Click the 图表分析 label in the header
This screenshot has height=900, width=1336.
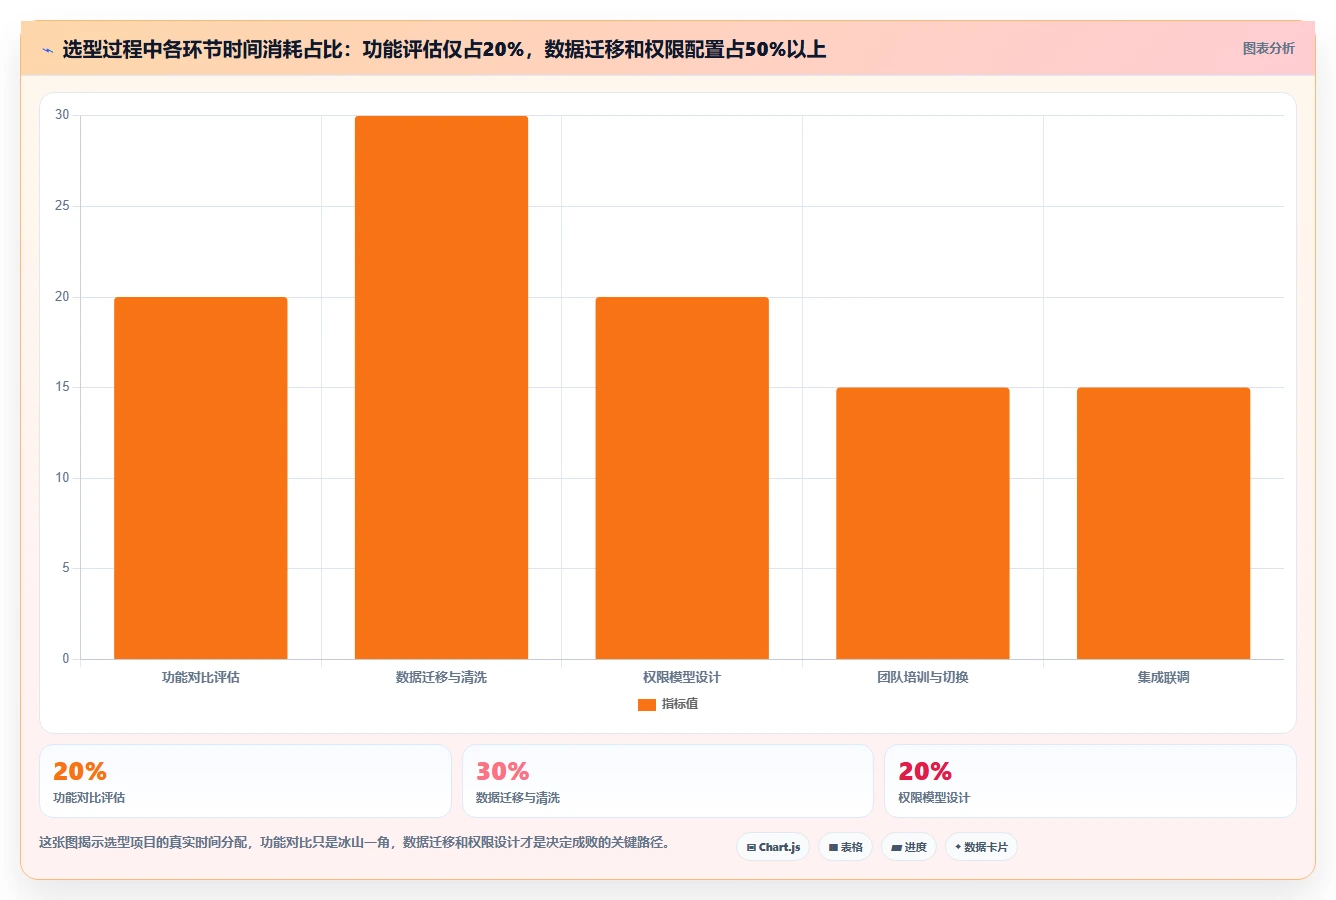pyautogui.click(x=1268, y=48)
